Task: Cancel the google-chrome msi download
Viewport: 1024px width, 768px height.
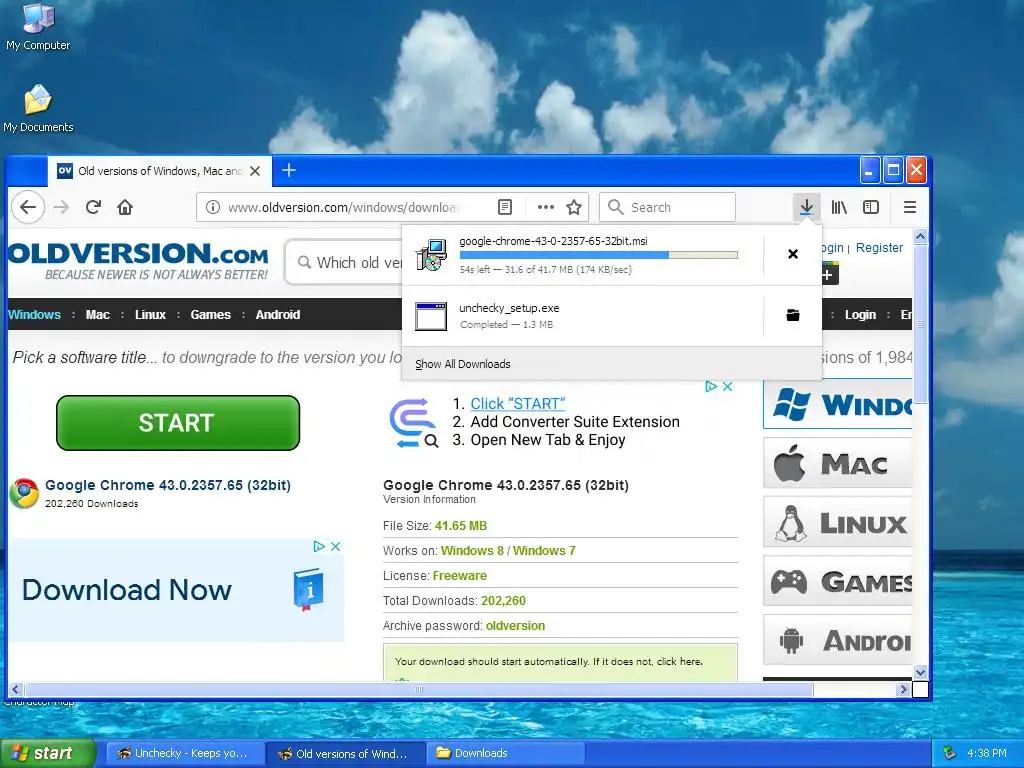Action: tap(793, 253)
